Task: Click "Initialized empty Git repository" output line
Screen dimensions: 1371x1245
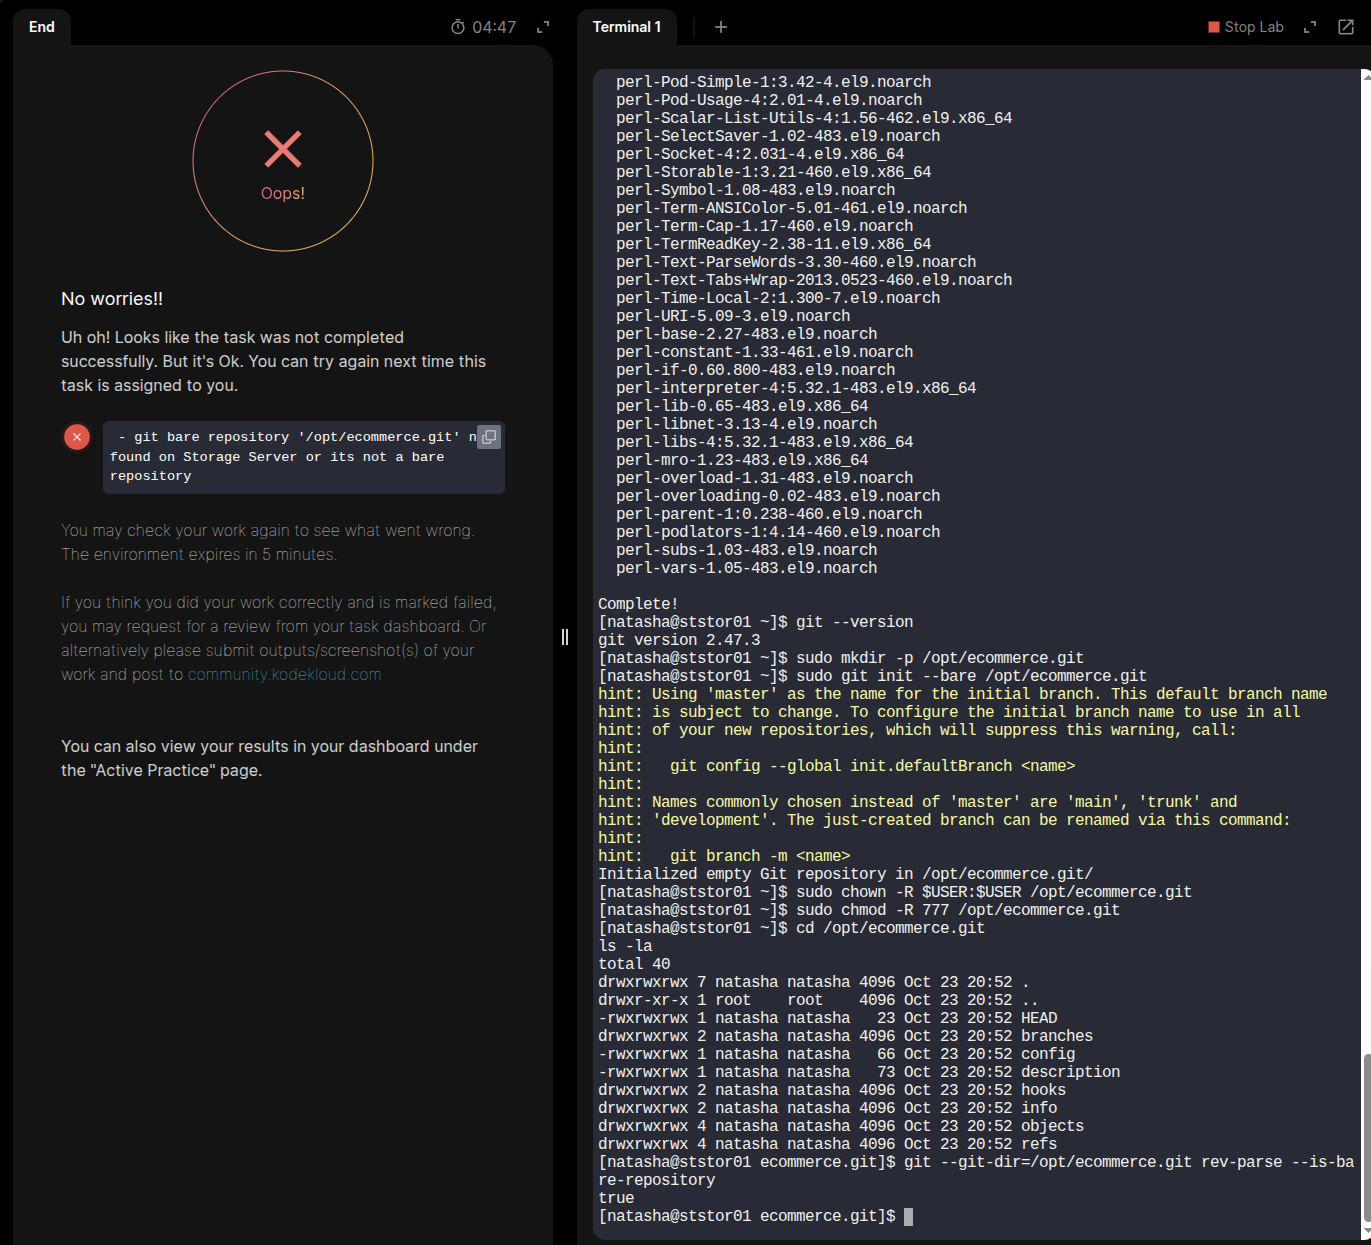Action: tap(846, 874)
